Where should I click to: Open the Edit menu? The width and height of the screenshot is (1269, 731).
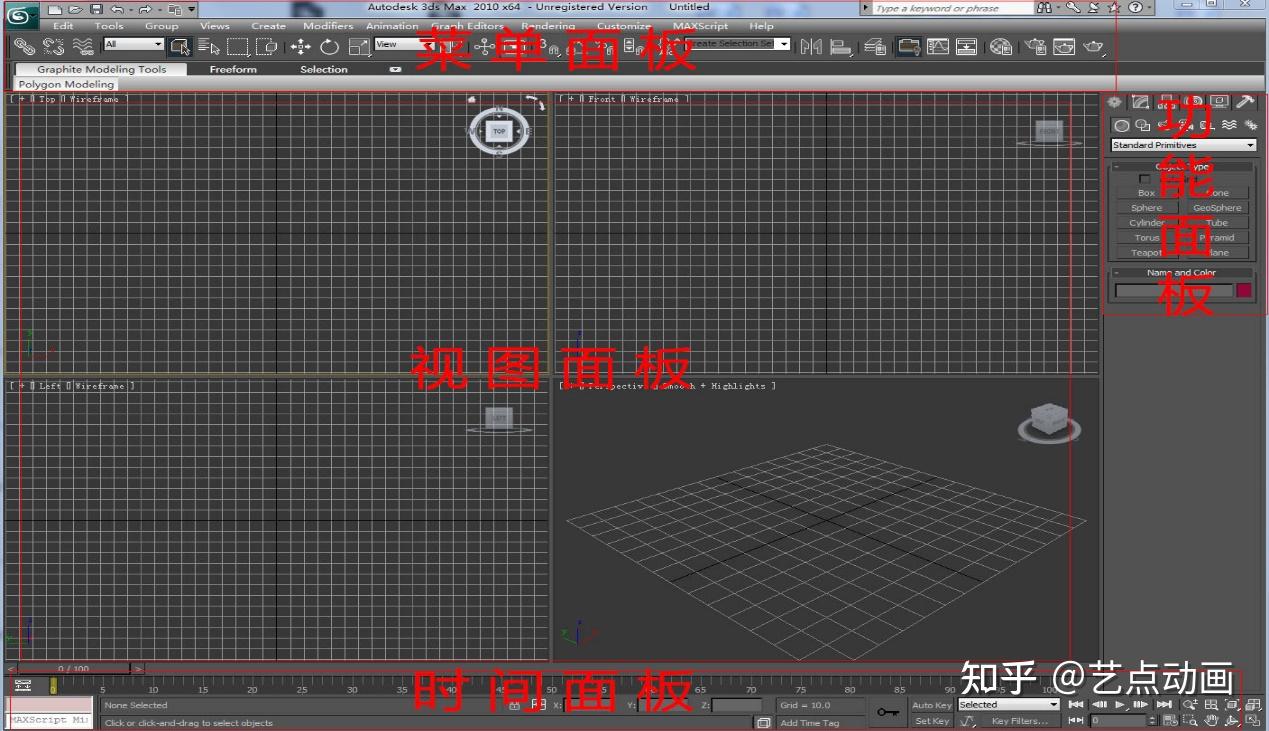[x=63, y=26]
